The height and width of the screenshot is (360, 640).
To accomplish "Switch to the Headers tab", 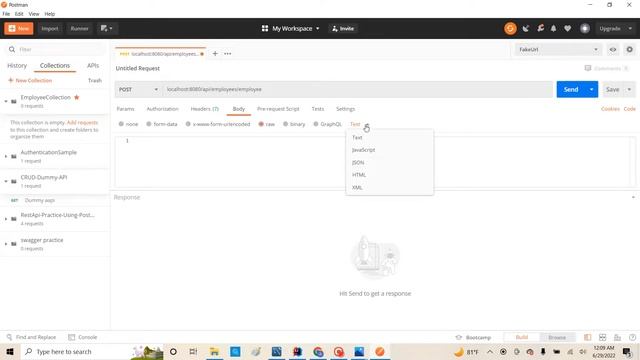I will click(x=204, y=109).
